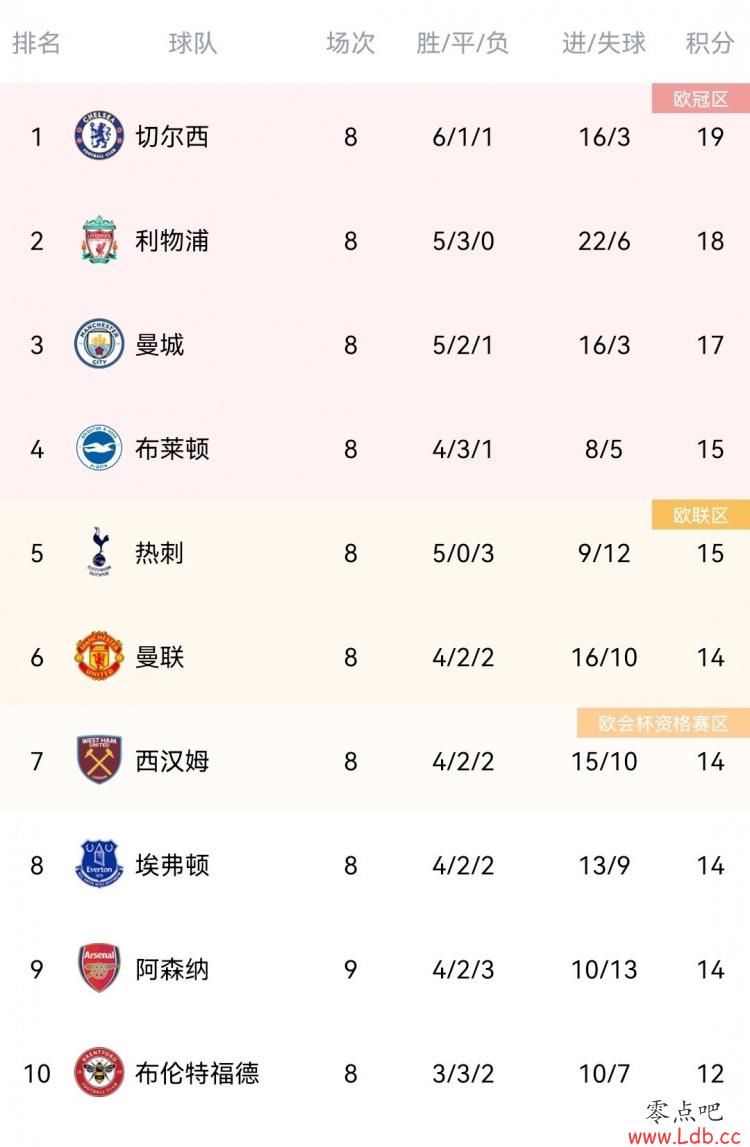Click the Liverpool club crest
750x1147 pixels.
pyautogui.click(x=100, y=240)
